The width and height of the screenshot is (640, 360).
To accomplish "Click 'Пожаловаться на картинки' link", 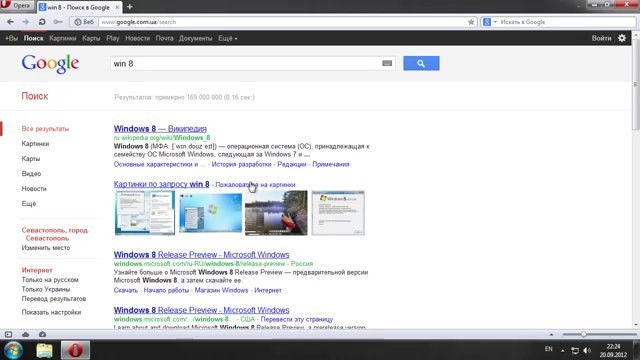I will [255, 185].
